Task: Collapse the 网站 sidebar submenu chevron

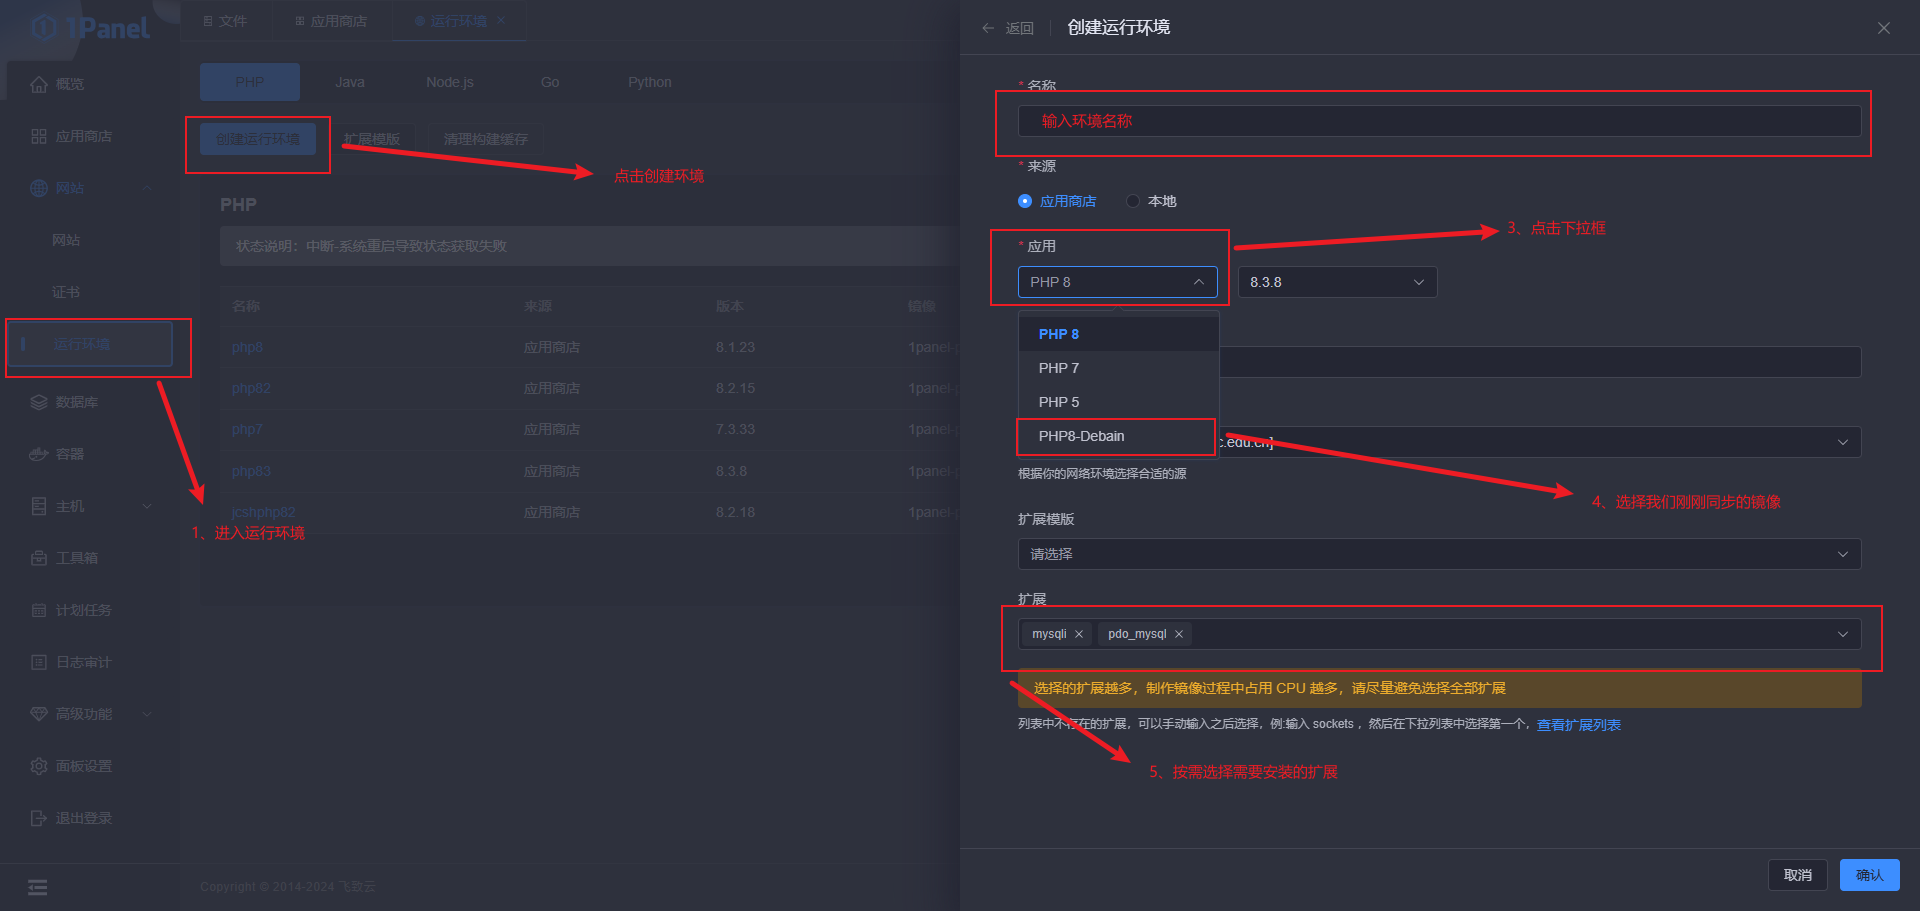Action: pos(147,188)
